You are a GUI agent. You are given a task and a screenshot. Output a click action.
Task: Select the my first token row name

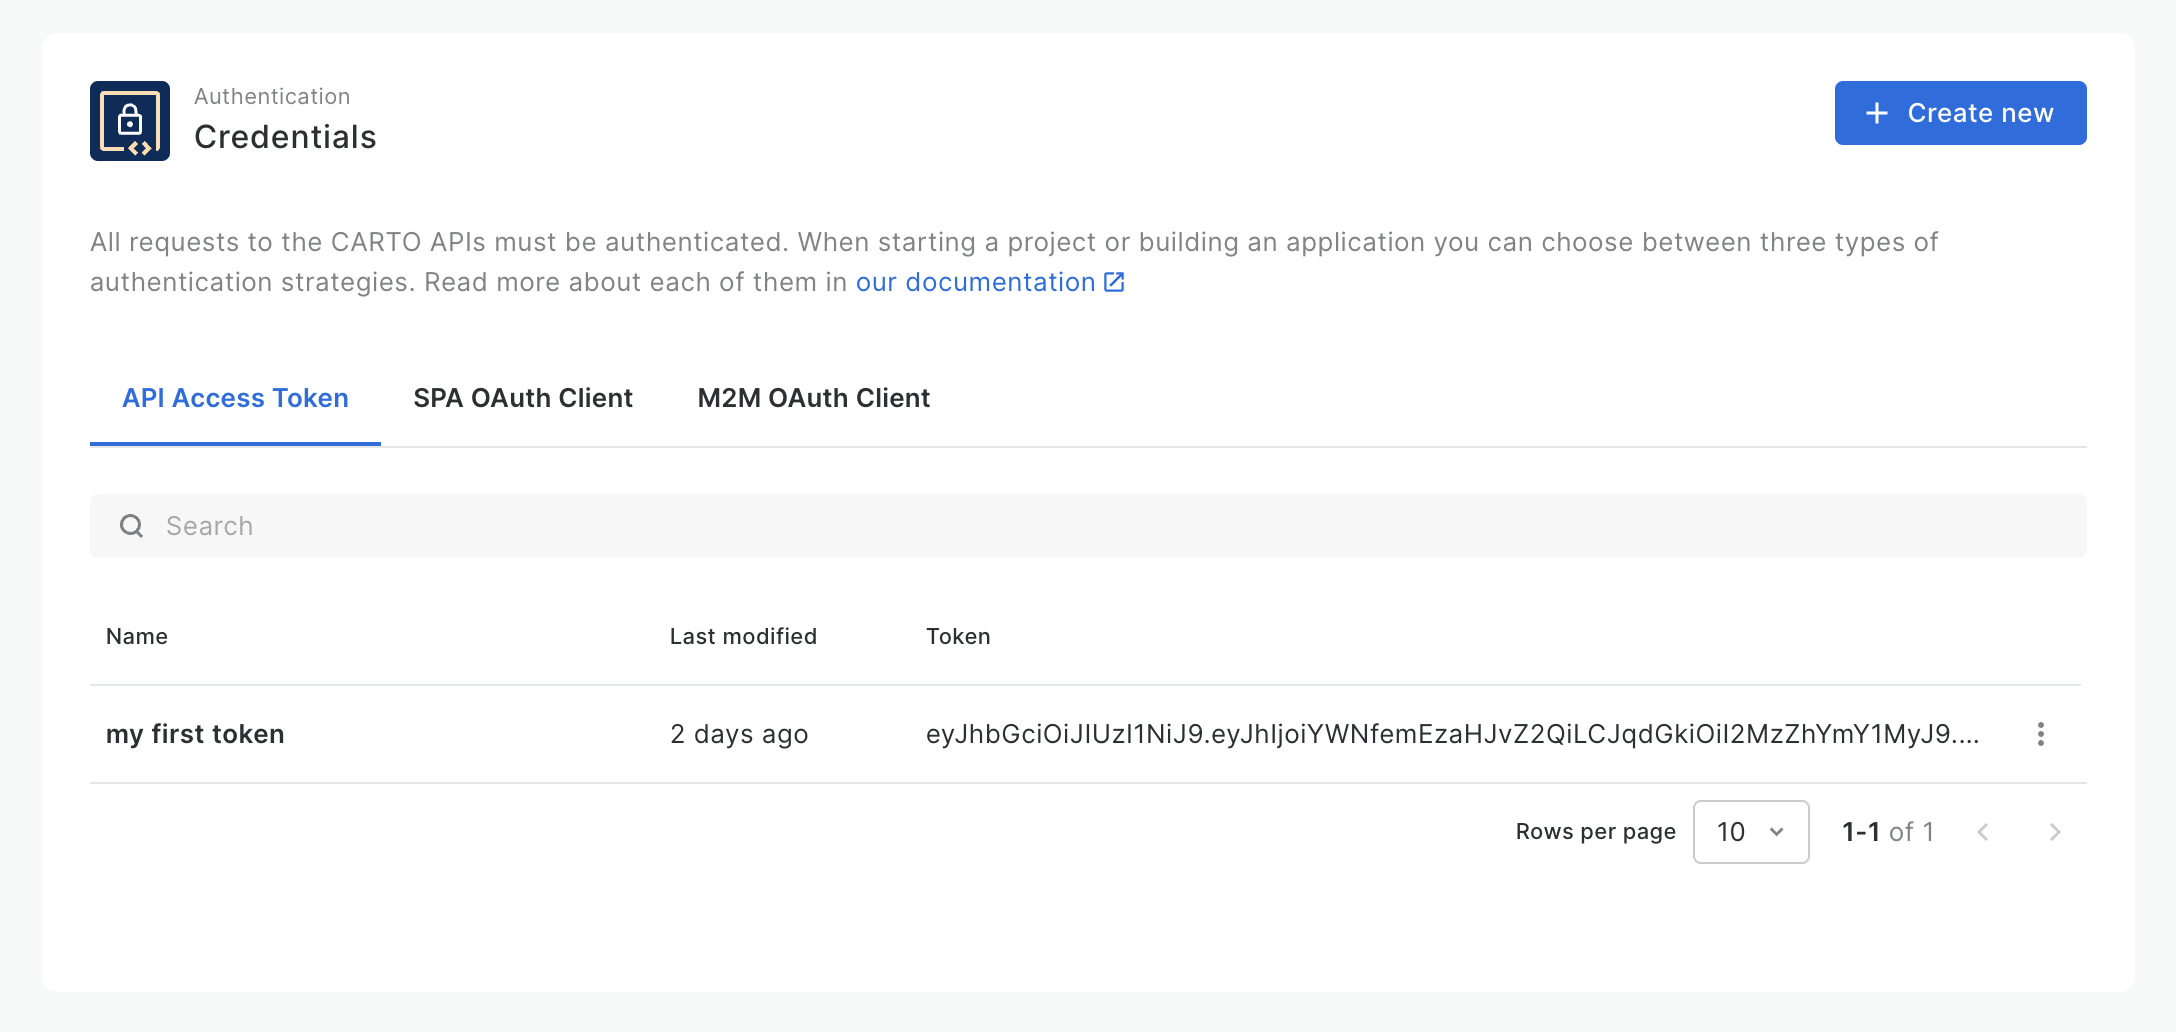(195, 734)
